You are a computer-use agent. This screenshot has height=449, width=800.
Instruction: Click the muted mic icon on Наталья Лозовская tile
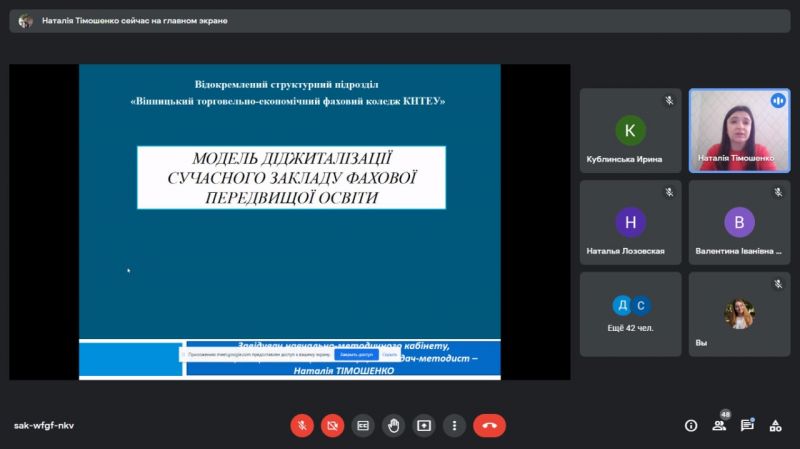pos(669,192)
